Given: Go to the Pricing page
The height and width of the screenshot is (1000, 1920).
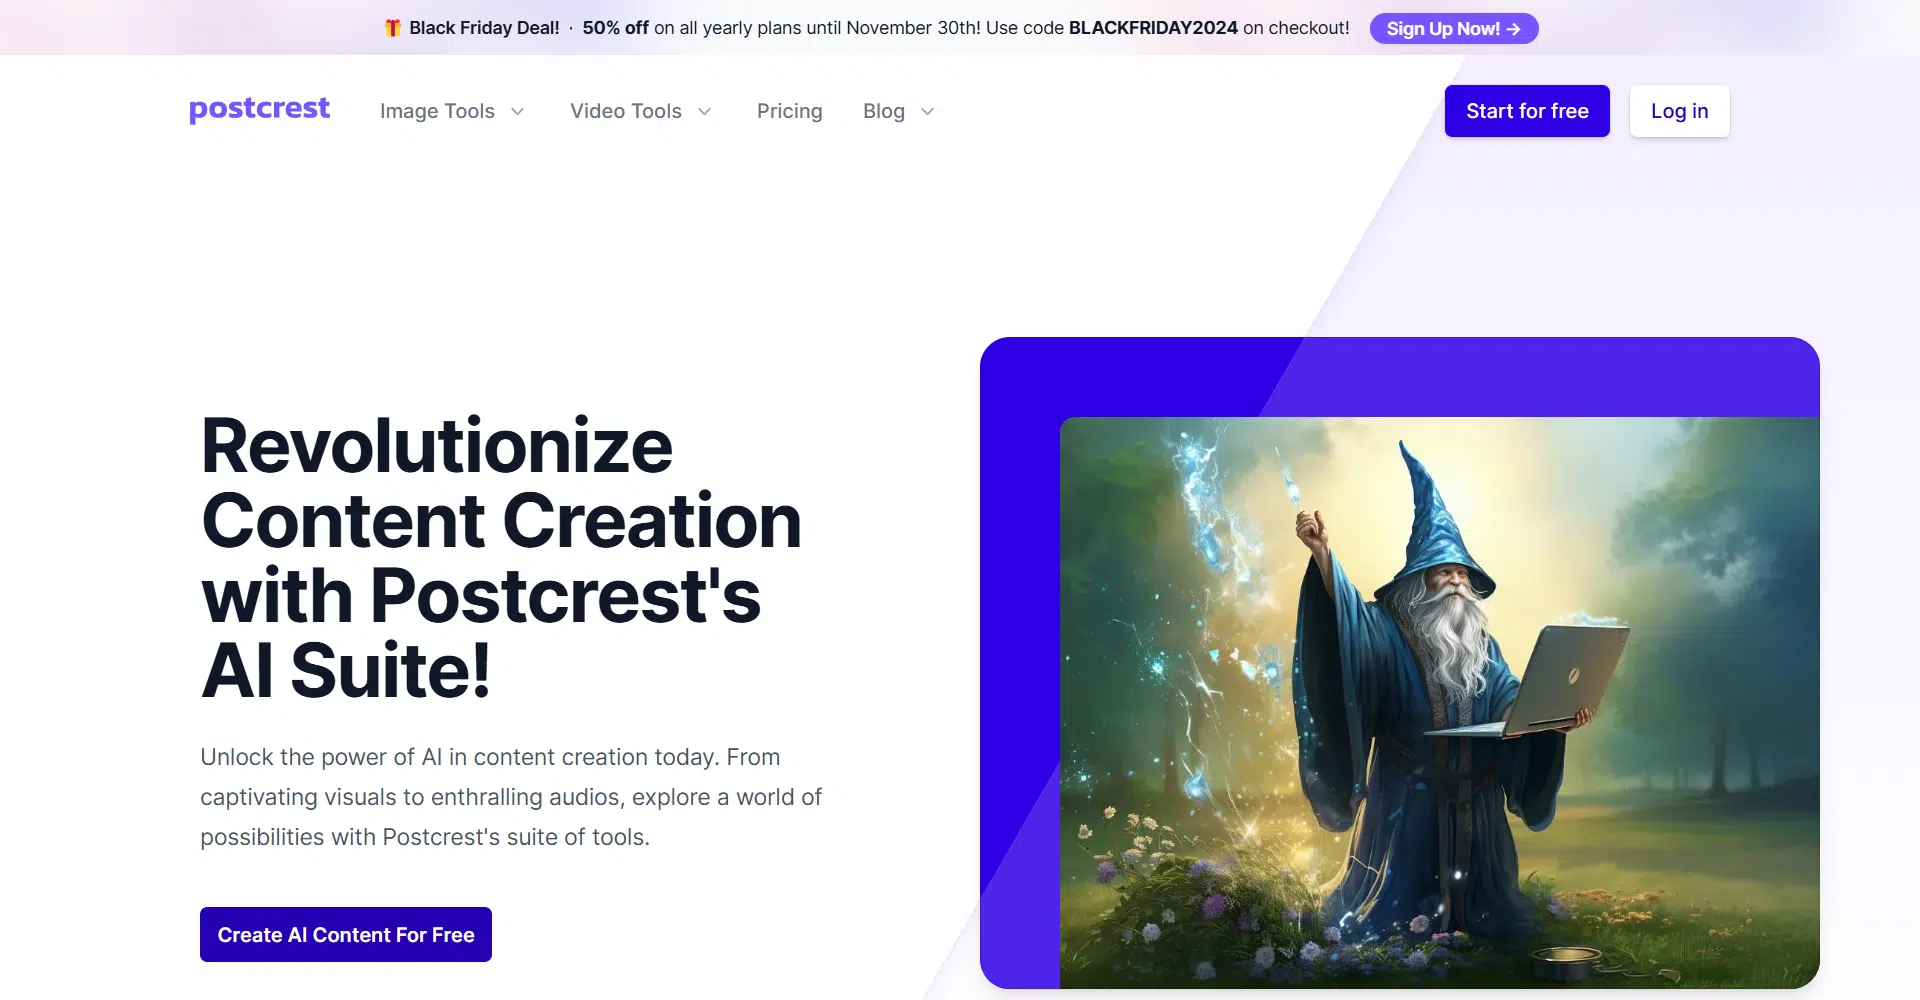Looking at the screenshot, I should coord(790,111).
